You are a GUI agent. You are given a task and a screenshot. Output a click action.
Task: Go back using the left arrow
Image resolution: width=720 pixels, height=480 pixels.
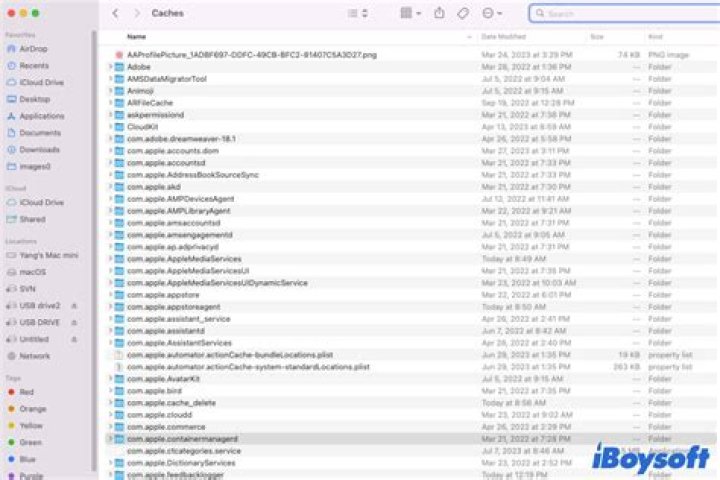point(116,13)
